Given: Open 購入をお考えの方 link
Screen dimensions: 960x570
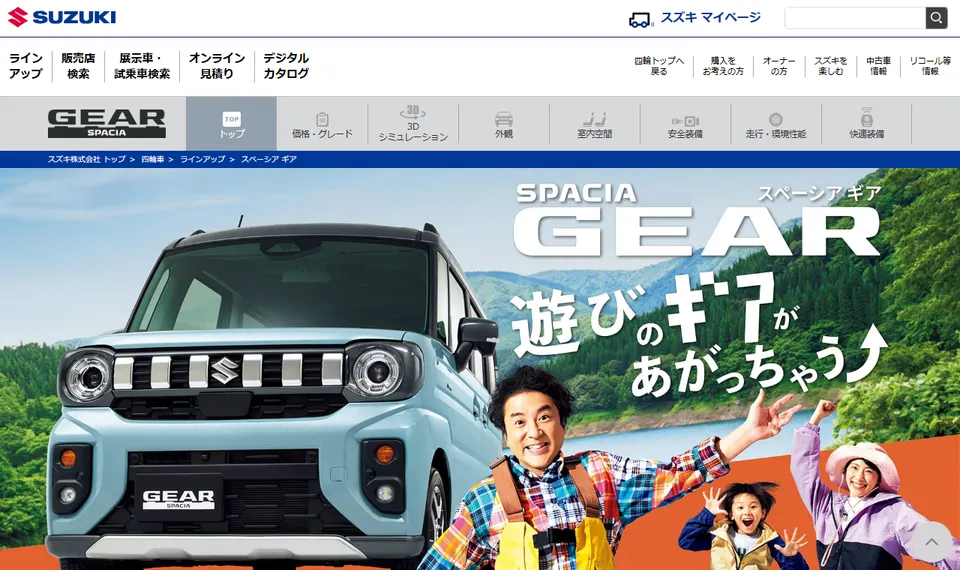Looking at the screenshot, I should point(722,66).
